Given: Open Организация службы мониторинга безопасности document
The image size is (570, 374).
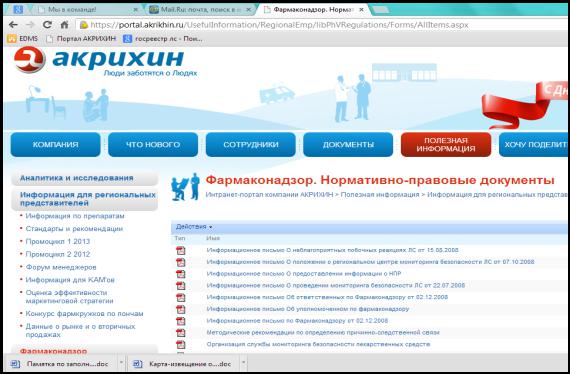Looking at the screenshot, I should point(318,344).
